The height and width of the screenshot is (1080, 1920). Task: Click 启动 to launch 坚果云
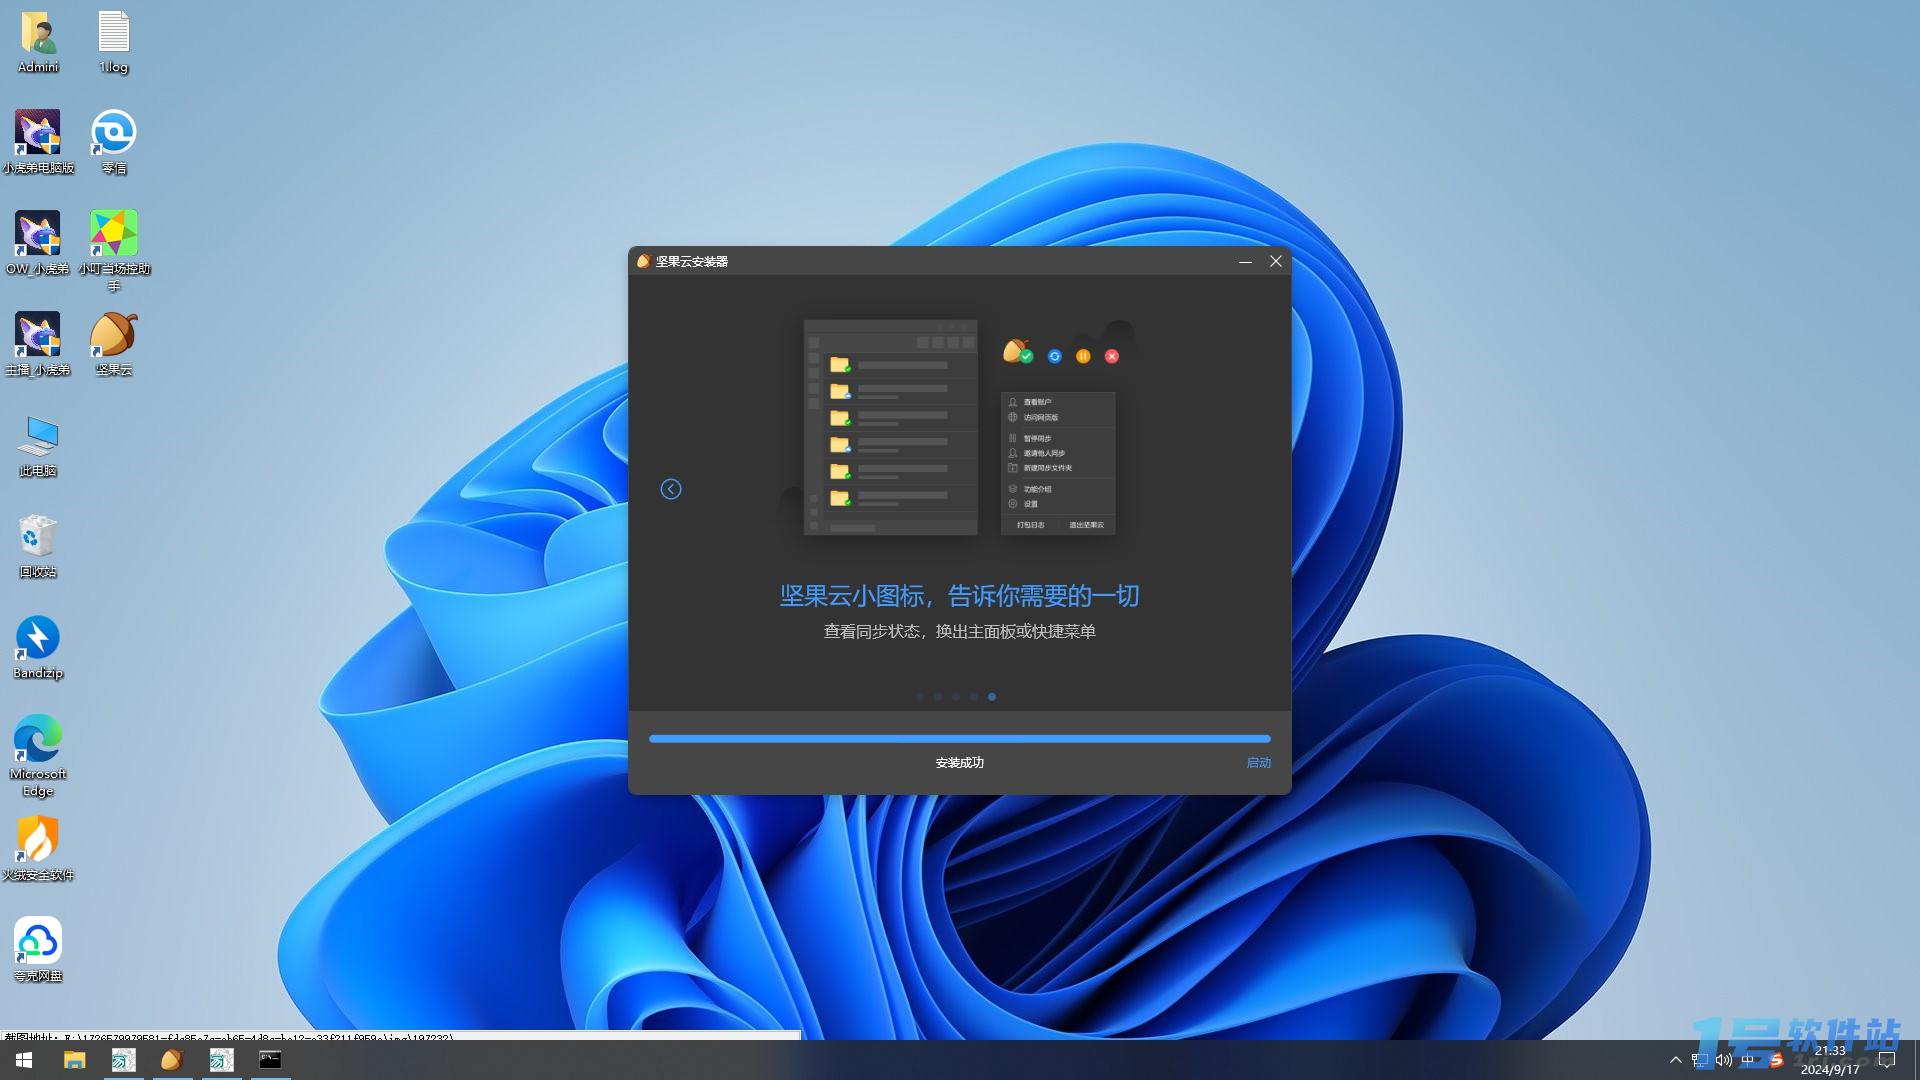pos(1258,763)
